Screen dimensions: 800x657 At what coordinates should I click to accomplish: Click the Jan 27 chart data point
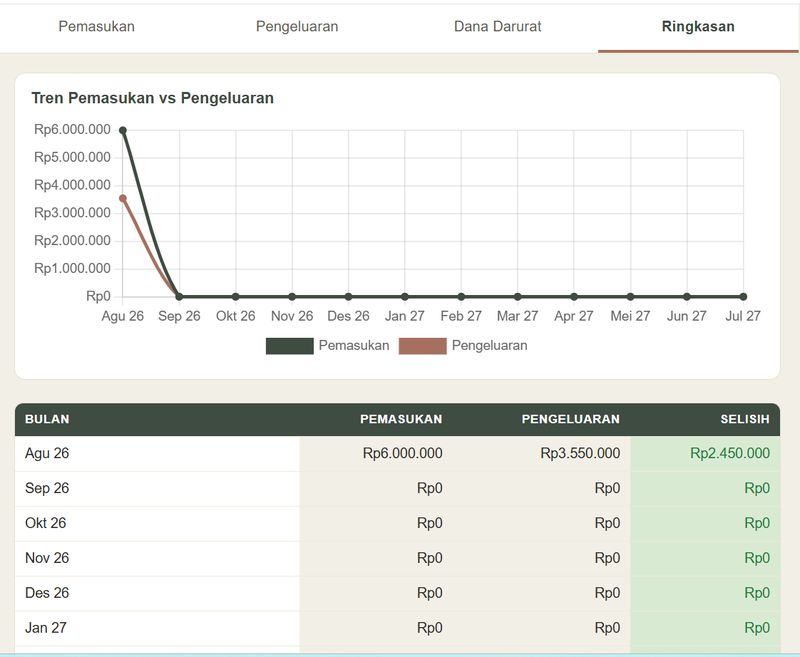coord(405,296)
